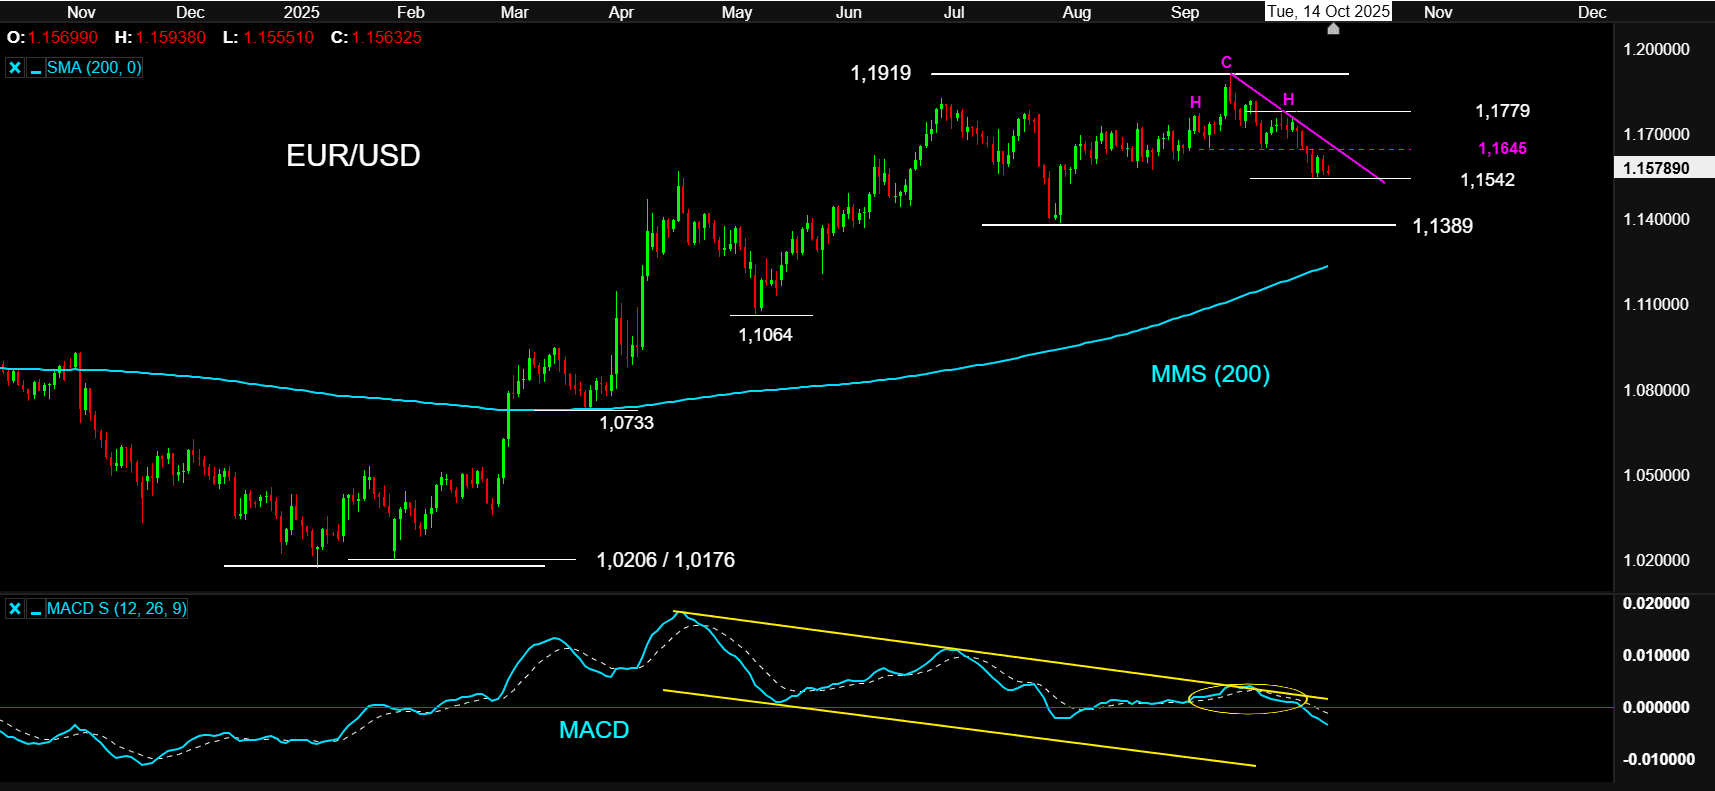Click the Tue, 14 Oct 2025 date label
The width and height of the screenshot is (1715, 791).
(1328, 12)
